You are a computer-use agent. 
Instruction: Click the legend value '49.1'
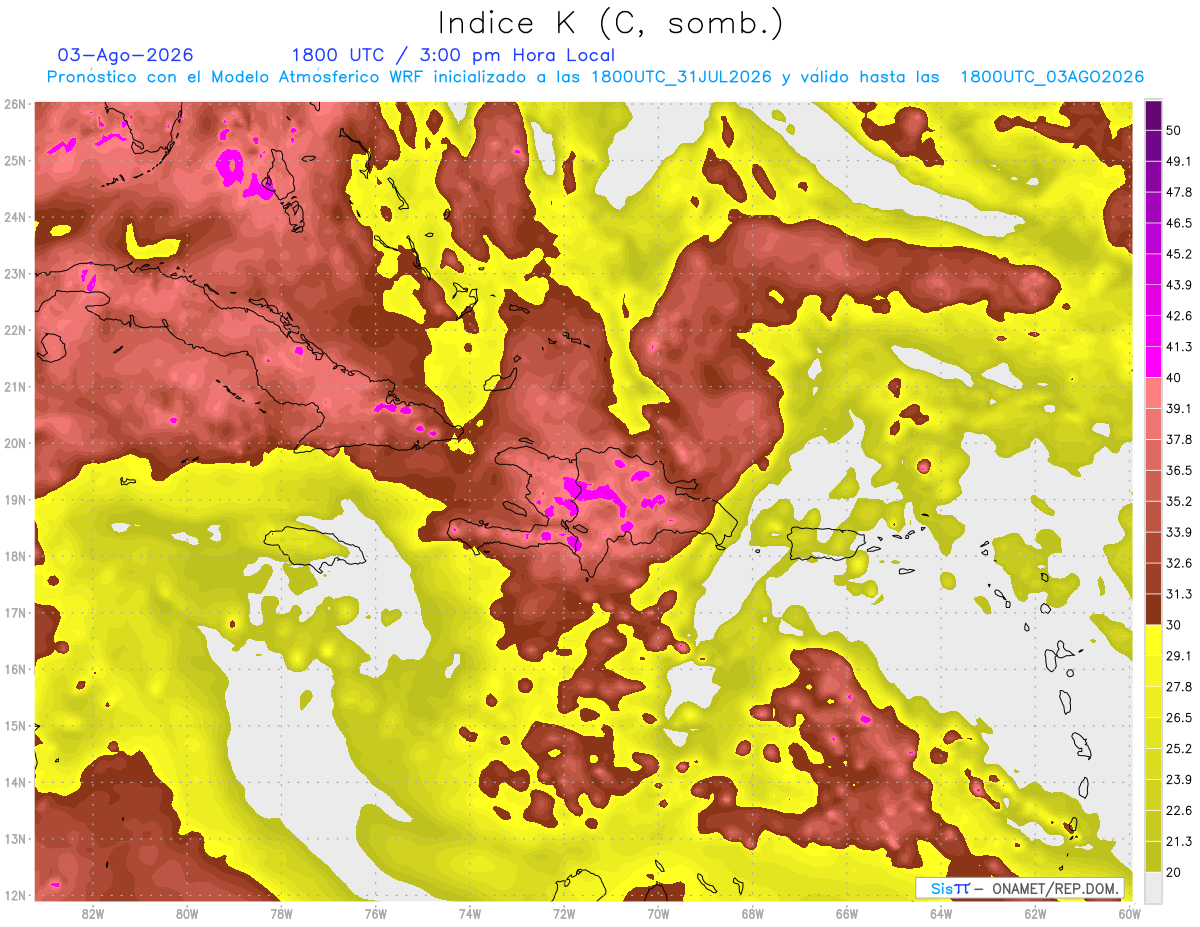(x=1180, y=161)
